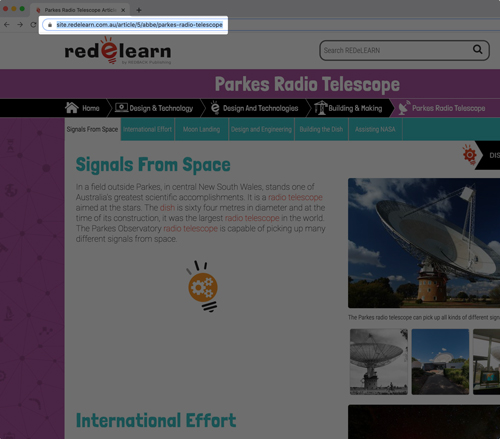This screenshot has height=439, width=500.
Task: Click the orange lightbulb gears icon
Action: coord(202,286)
